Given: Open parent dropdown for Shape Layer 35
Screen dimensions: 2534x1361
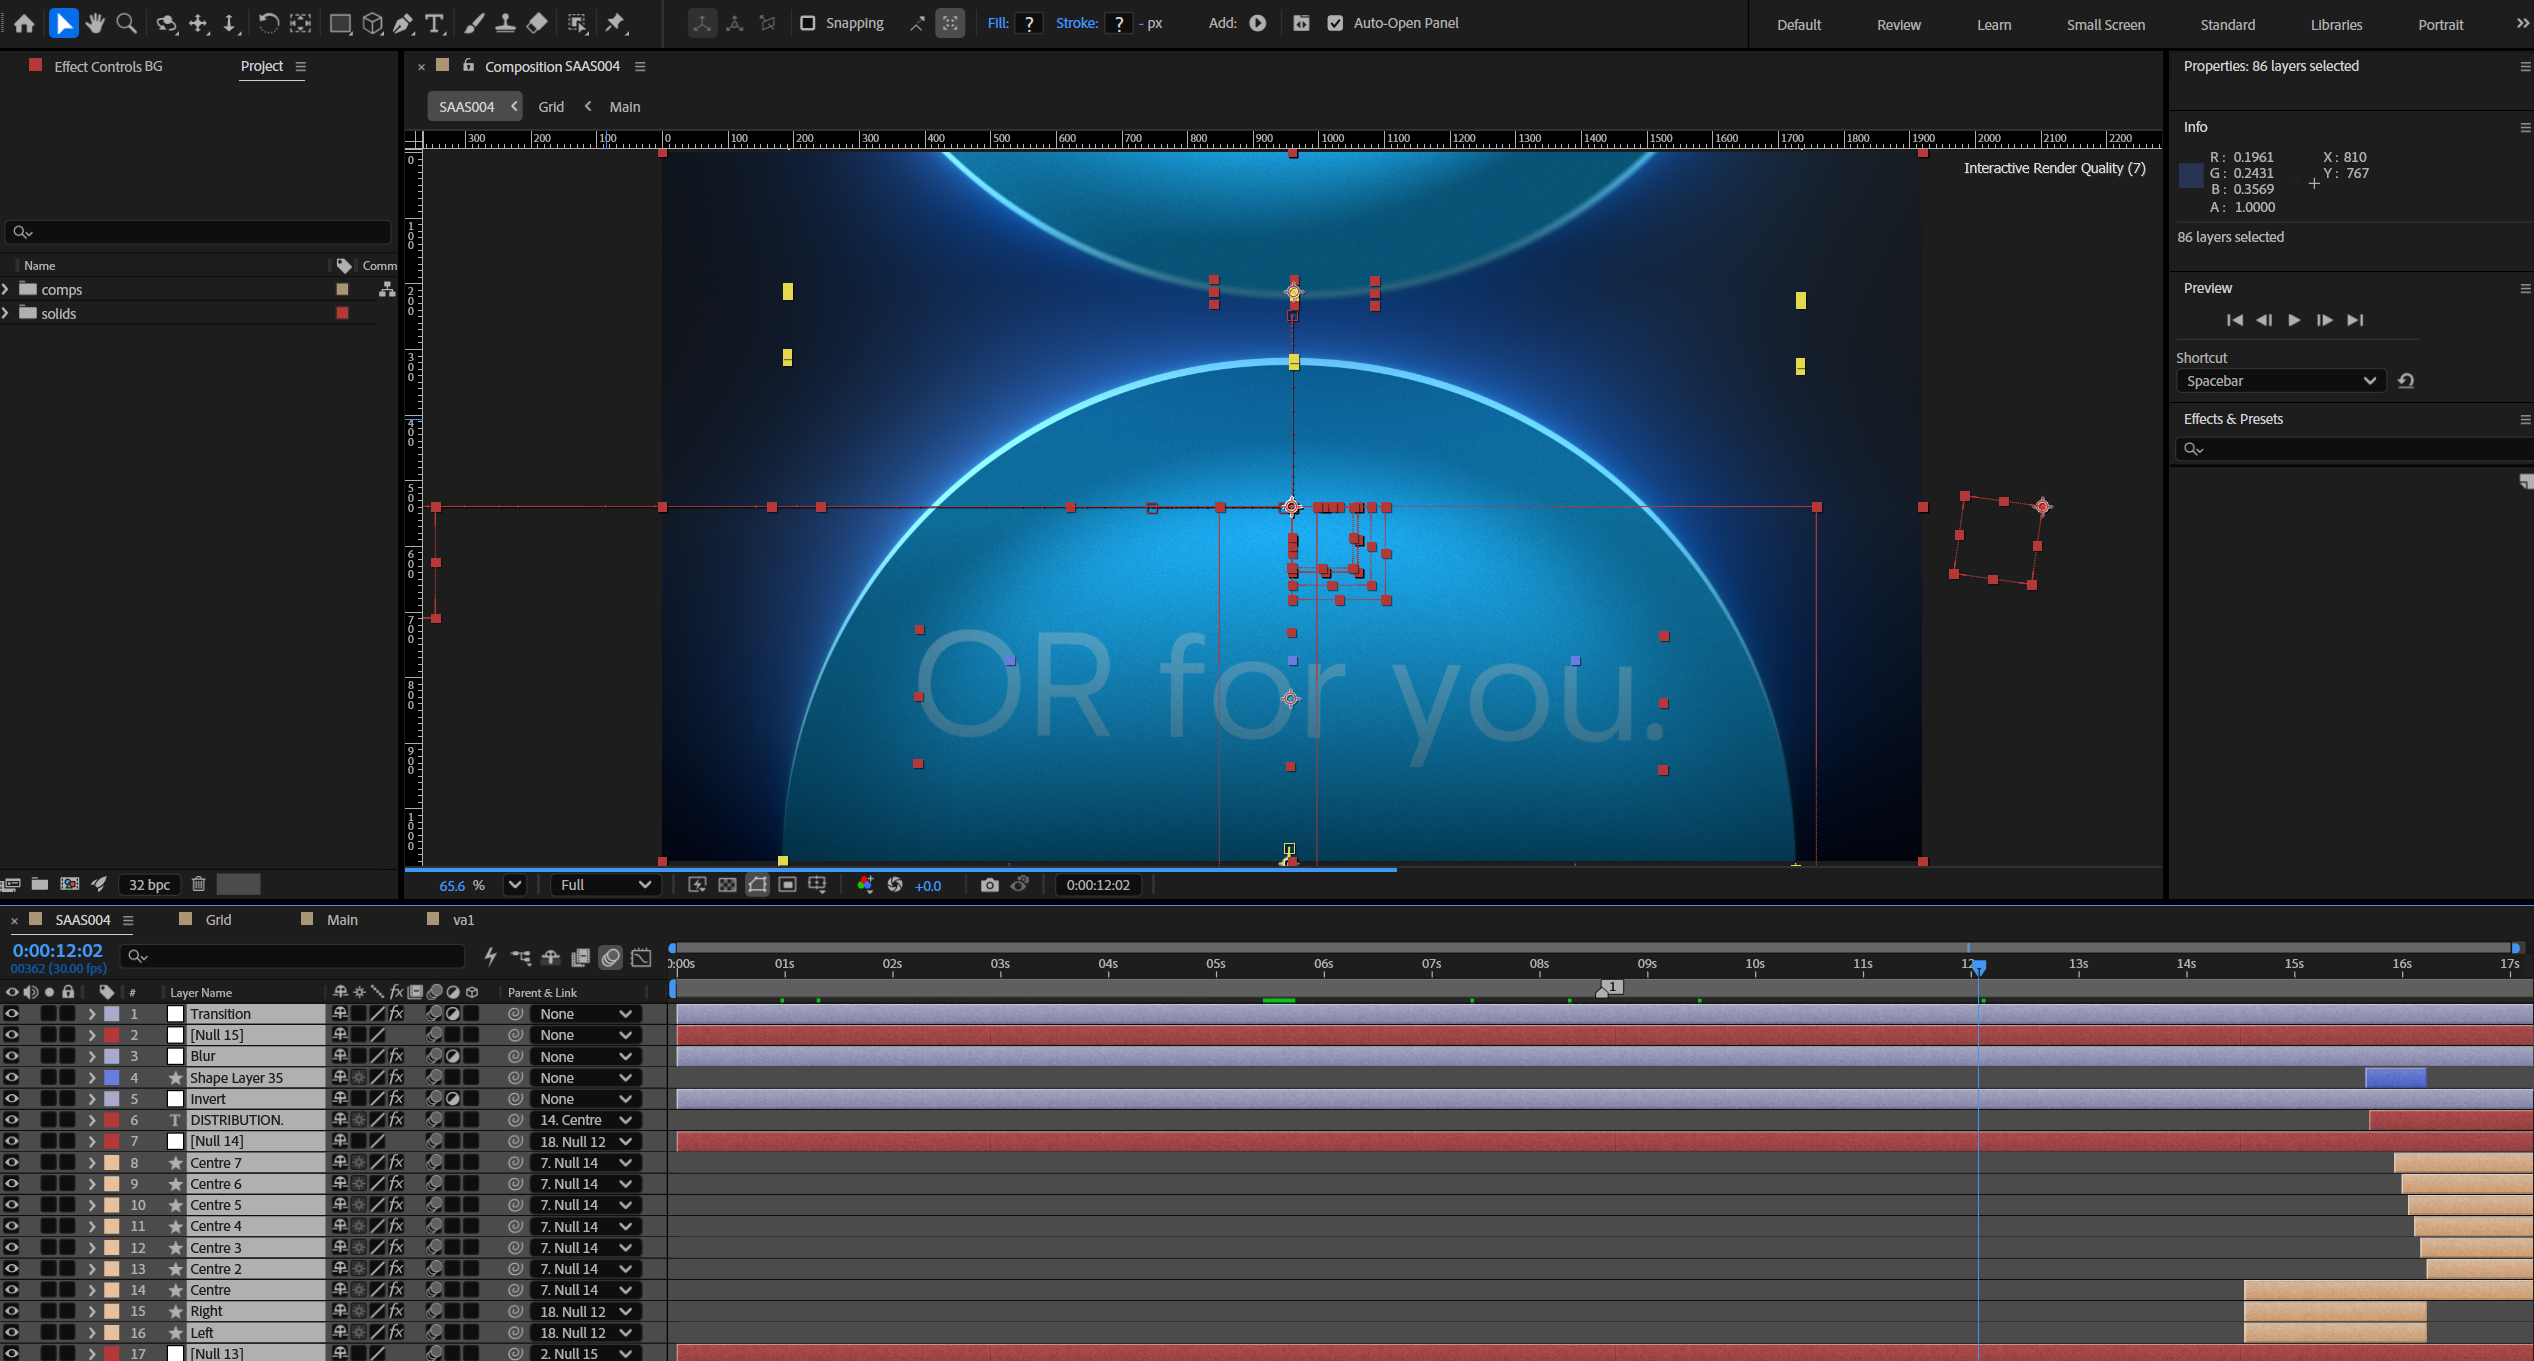Looking at the screenshot, I should tap(584, 1078).
